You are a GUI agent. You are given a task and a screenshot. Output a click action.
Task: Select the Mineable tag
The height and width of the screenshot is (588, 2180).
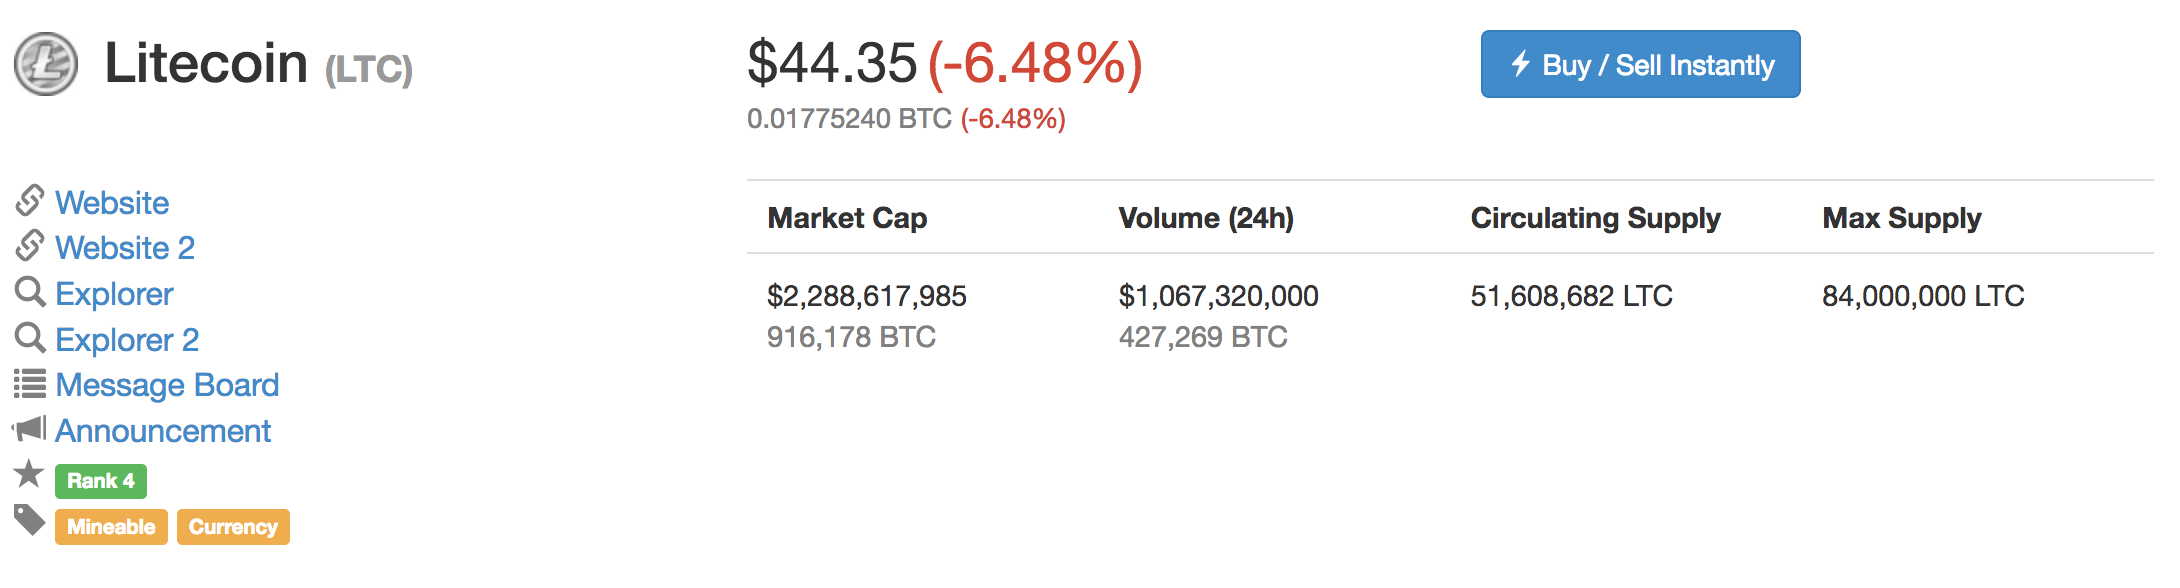[x=111, y=527]
